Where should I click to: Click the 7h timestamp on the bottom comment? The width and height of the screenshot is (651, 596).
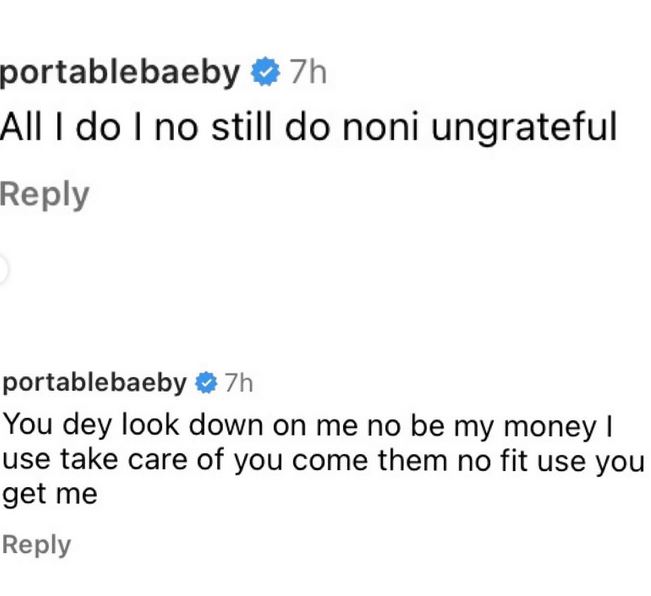coord(239,383)
